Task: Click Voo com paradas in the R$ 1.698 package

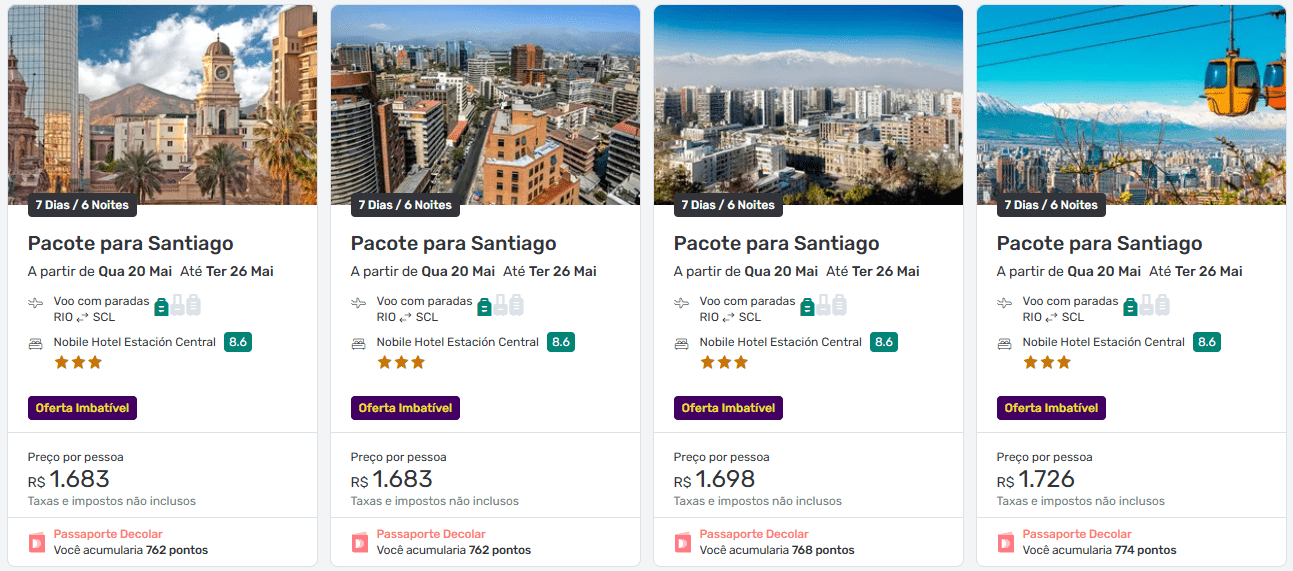Action: pyautogui.click(x=747, y=301)
